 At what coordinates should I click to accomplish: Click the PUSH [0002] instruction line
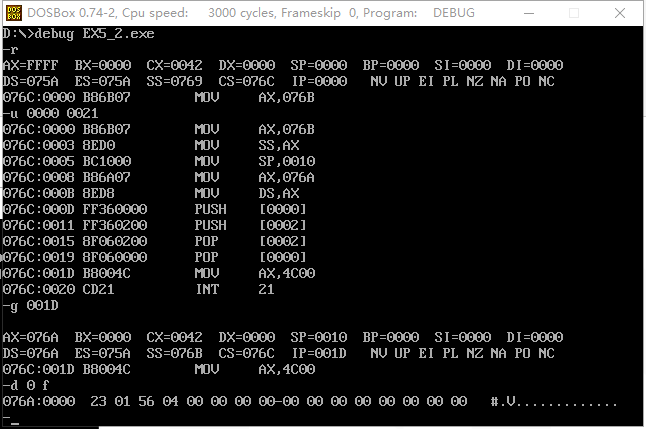[155, 225]
